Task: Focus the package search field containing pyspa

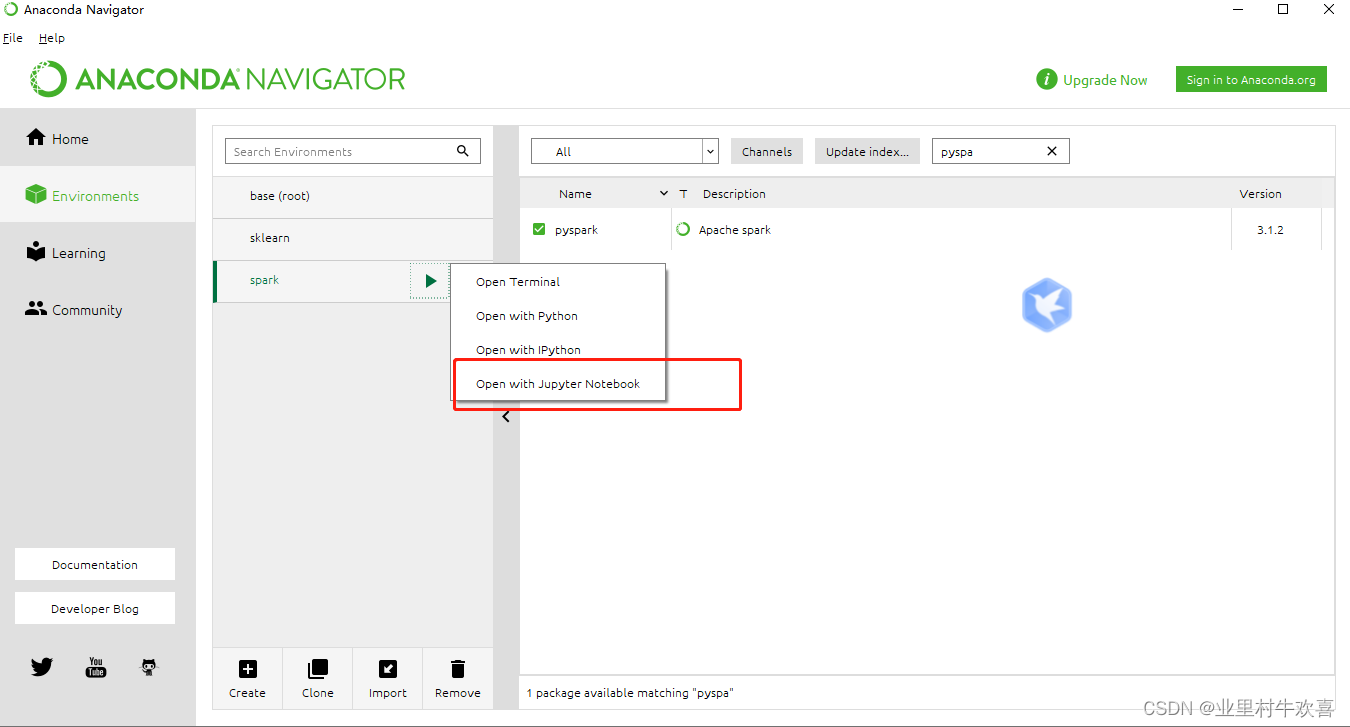Action: (x=1000, y=151)
